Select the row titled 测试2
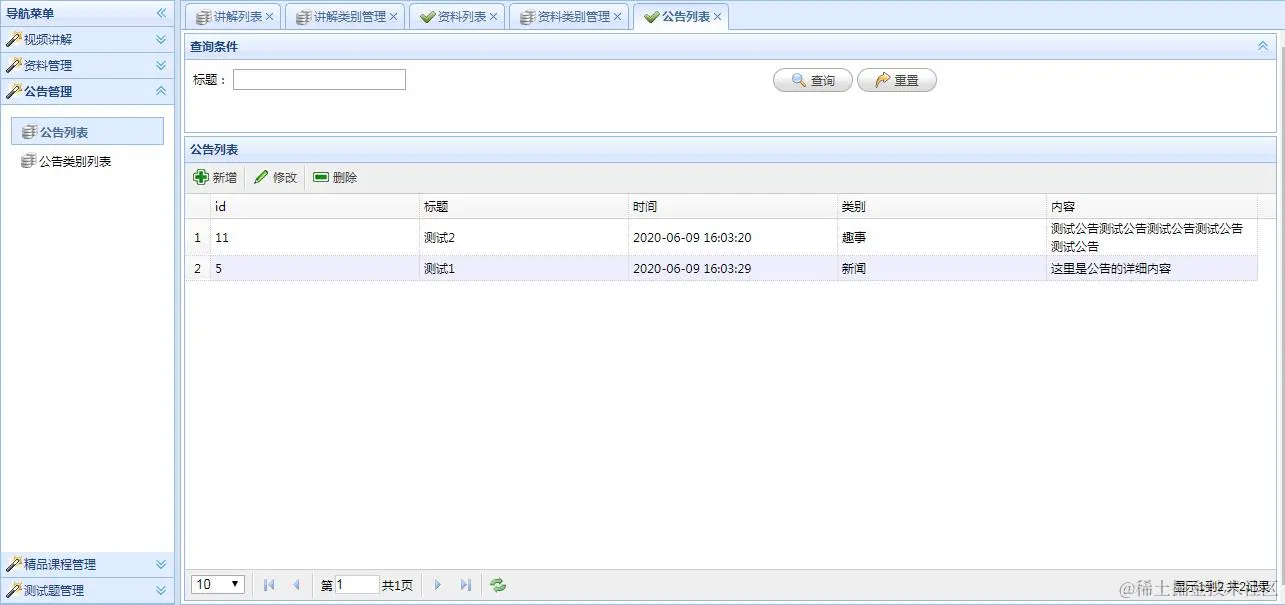 pos(721,238)
